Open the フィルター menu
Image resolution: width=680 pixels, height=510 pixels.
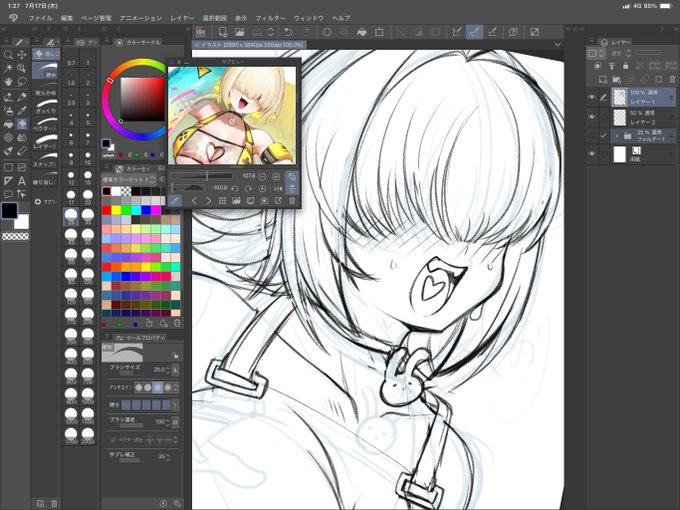[x=270, y=18]
